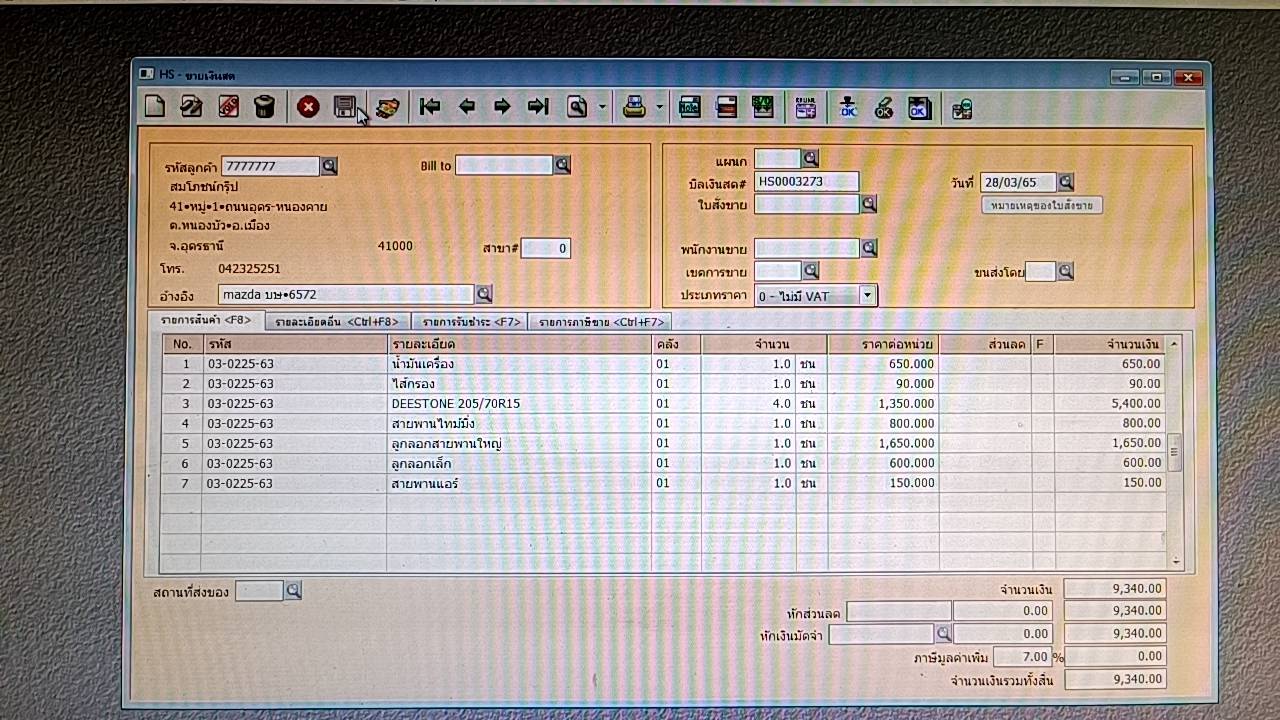This screenshot has height=720, width=1280.
Task: Click customer code field 7777777
Action: (x=270, y=166)
